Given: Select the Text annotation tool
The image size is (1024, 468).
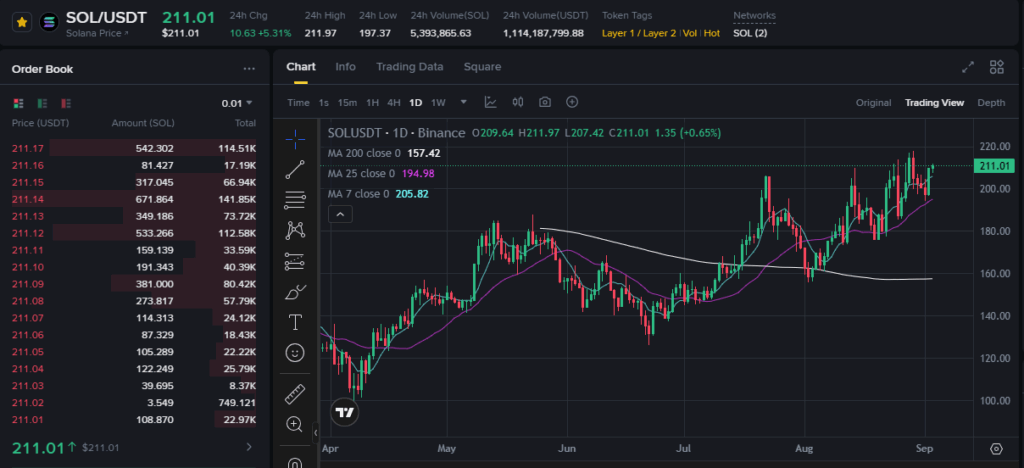Looking at the screenshot, I should [x=295, y=322].
